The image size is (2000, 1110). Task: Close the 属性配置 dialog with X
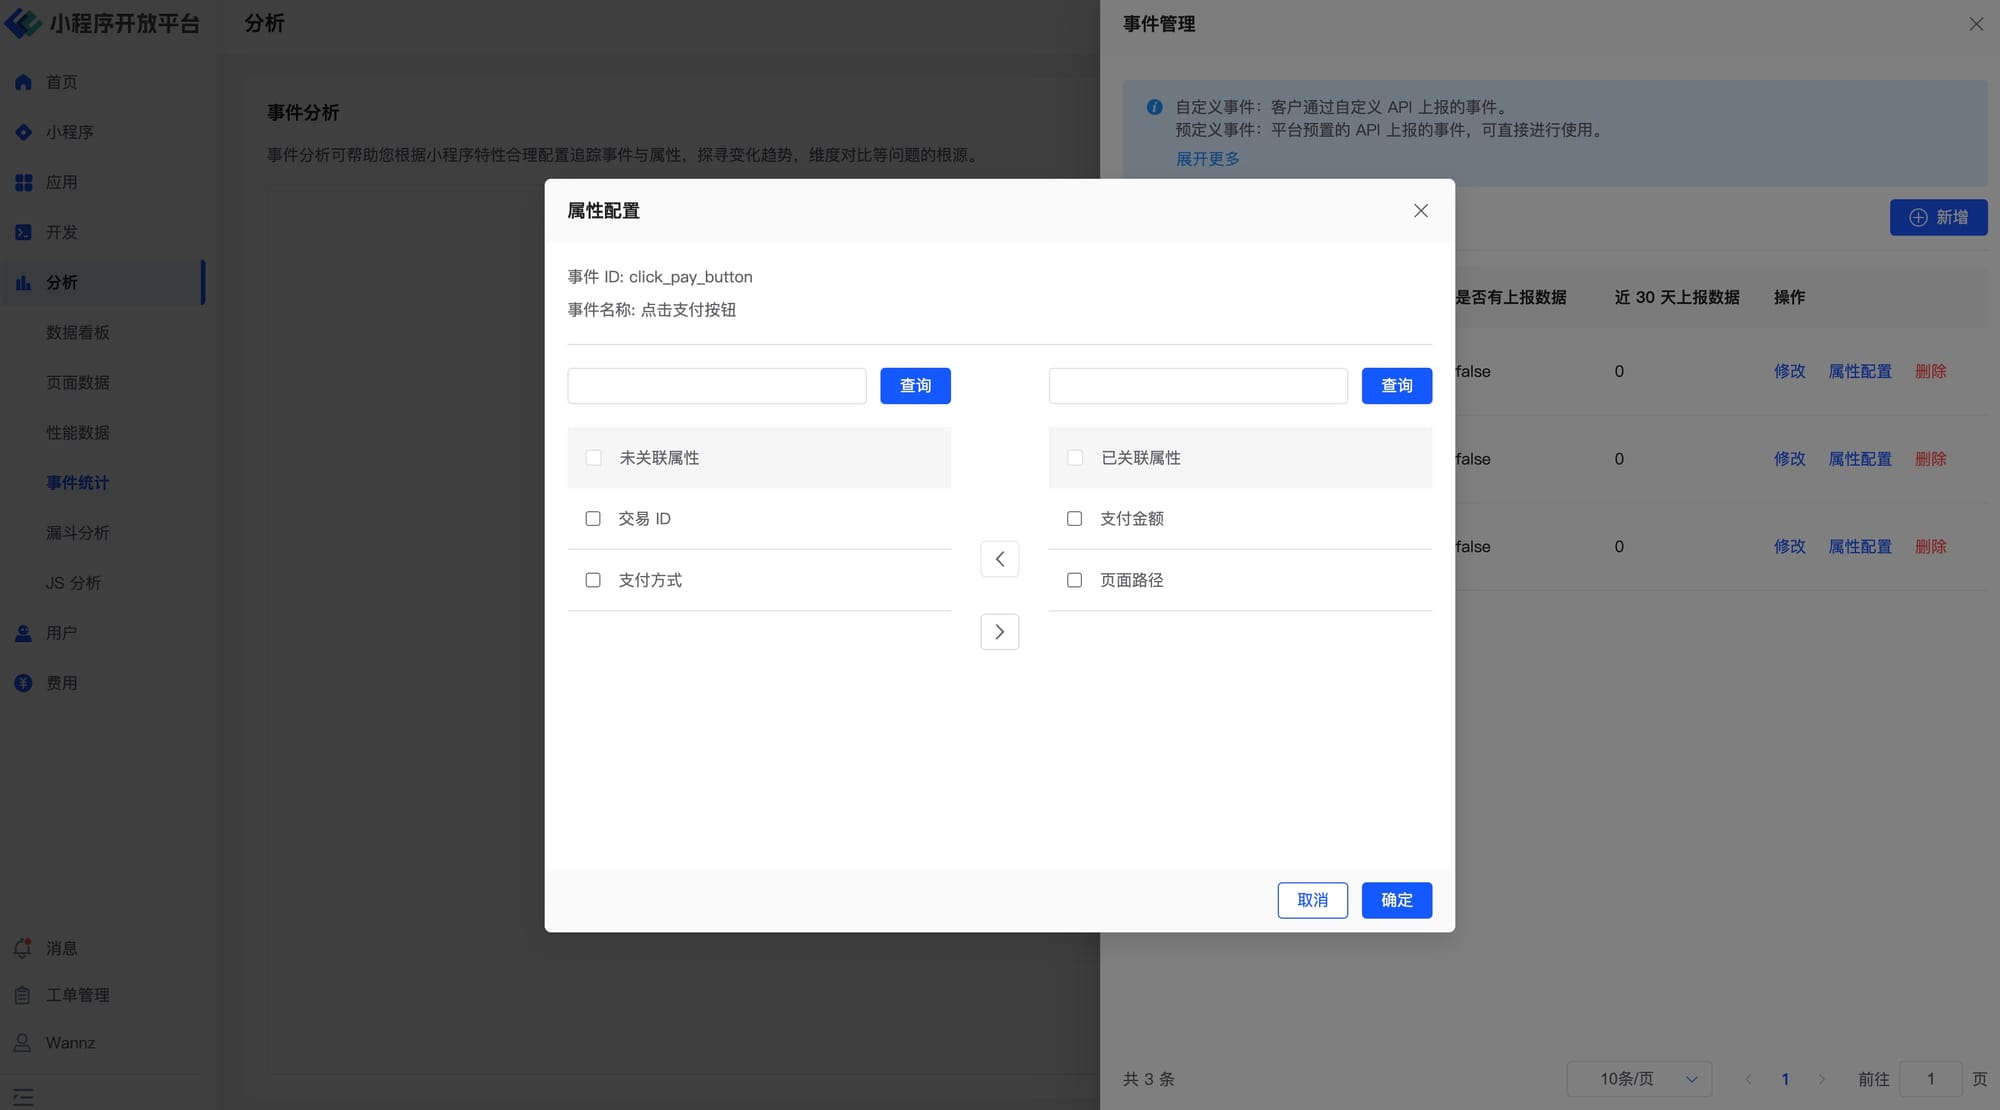point(1420,211)
